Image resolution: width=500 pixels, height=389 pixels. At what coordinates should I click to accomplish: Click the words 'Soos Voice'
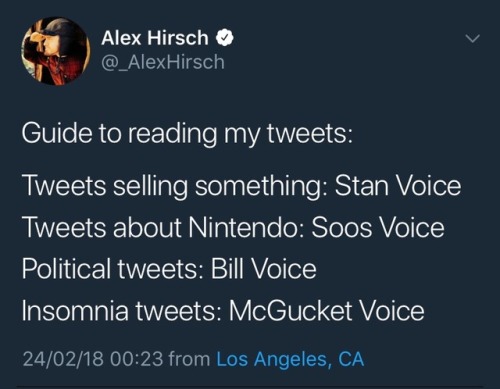(378, 227)
